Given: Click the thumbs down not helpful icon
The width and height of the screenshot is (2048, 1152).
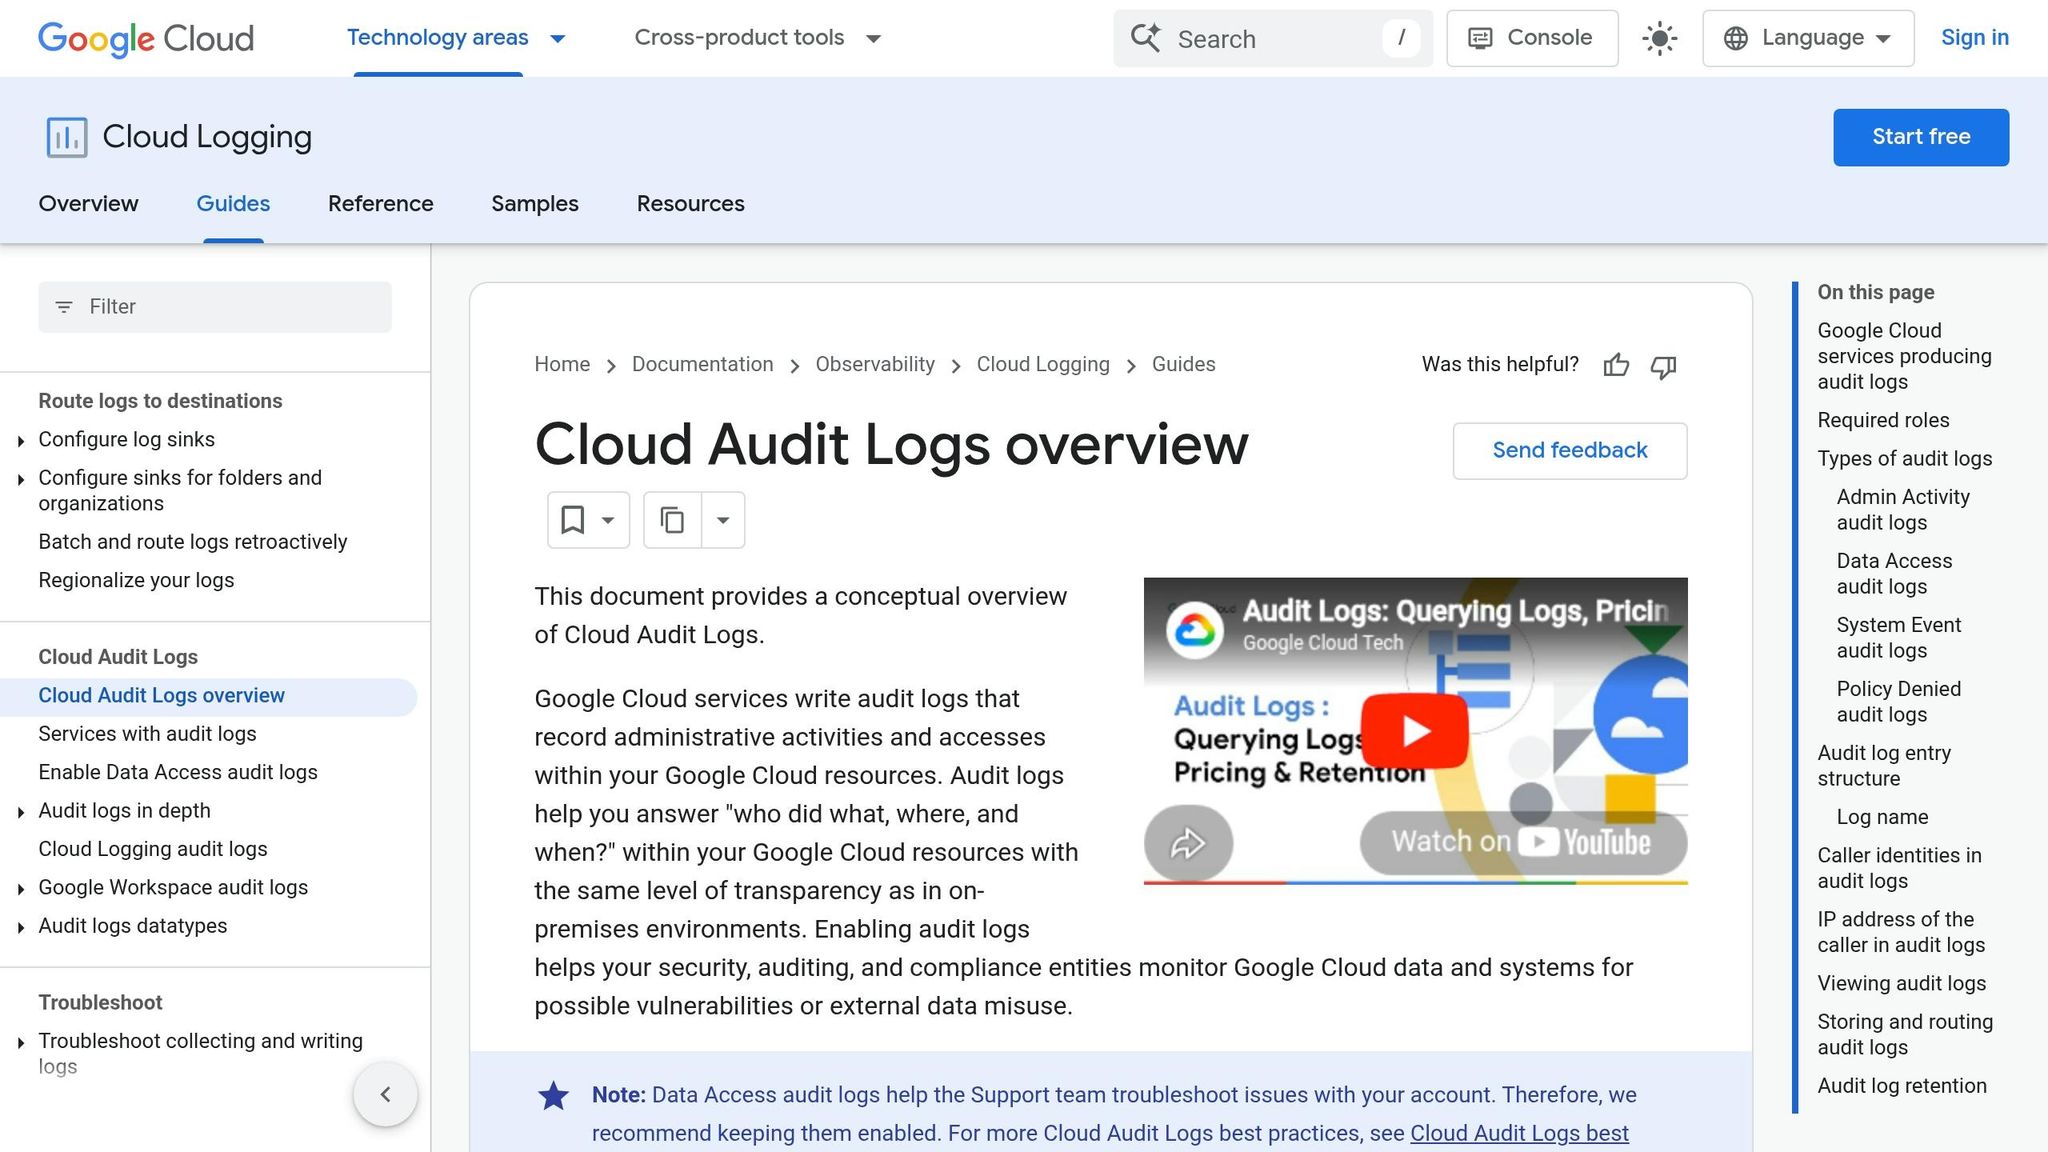Looking at the screenshot, I should pyautogui.click(x=1663, y=367).
